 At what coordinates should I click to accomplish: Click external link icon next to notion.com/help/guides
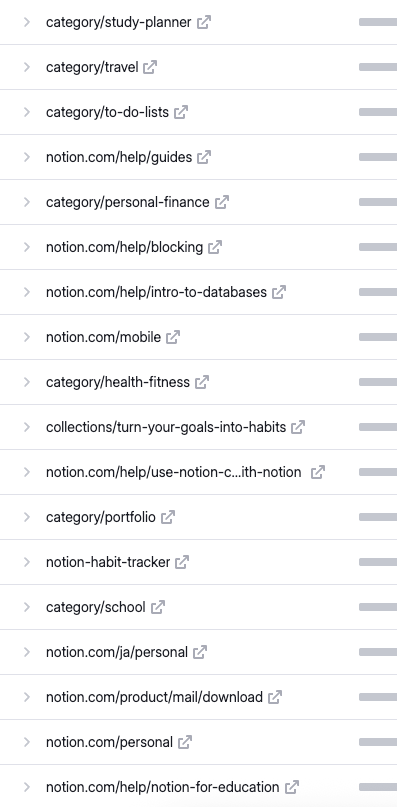(x=204, y=157)
